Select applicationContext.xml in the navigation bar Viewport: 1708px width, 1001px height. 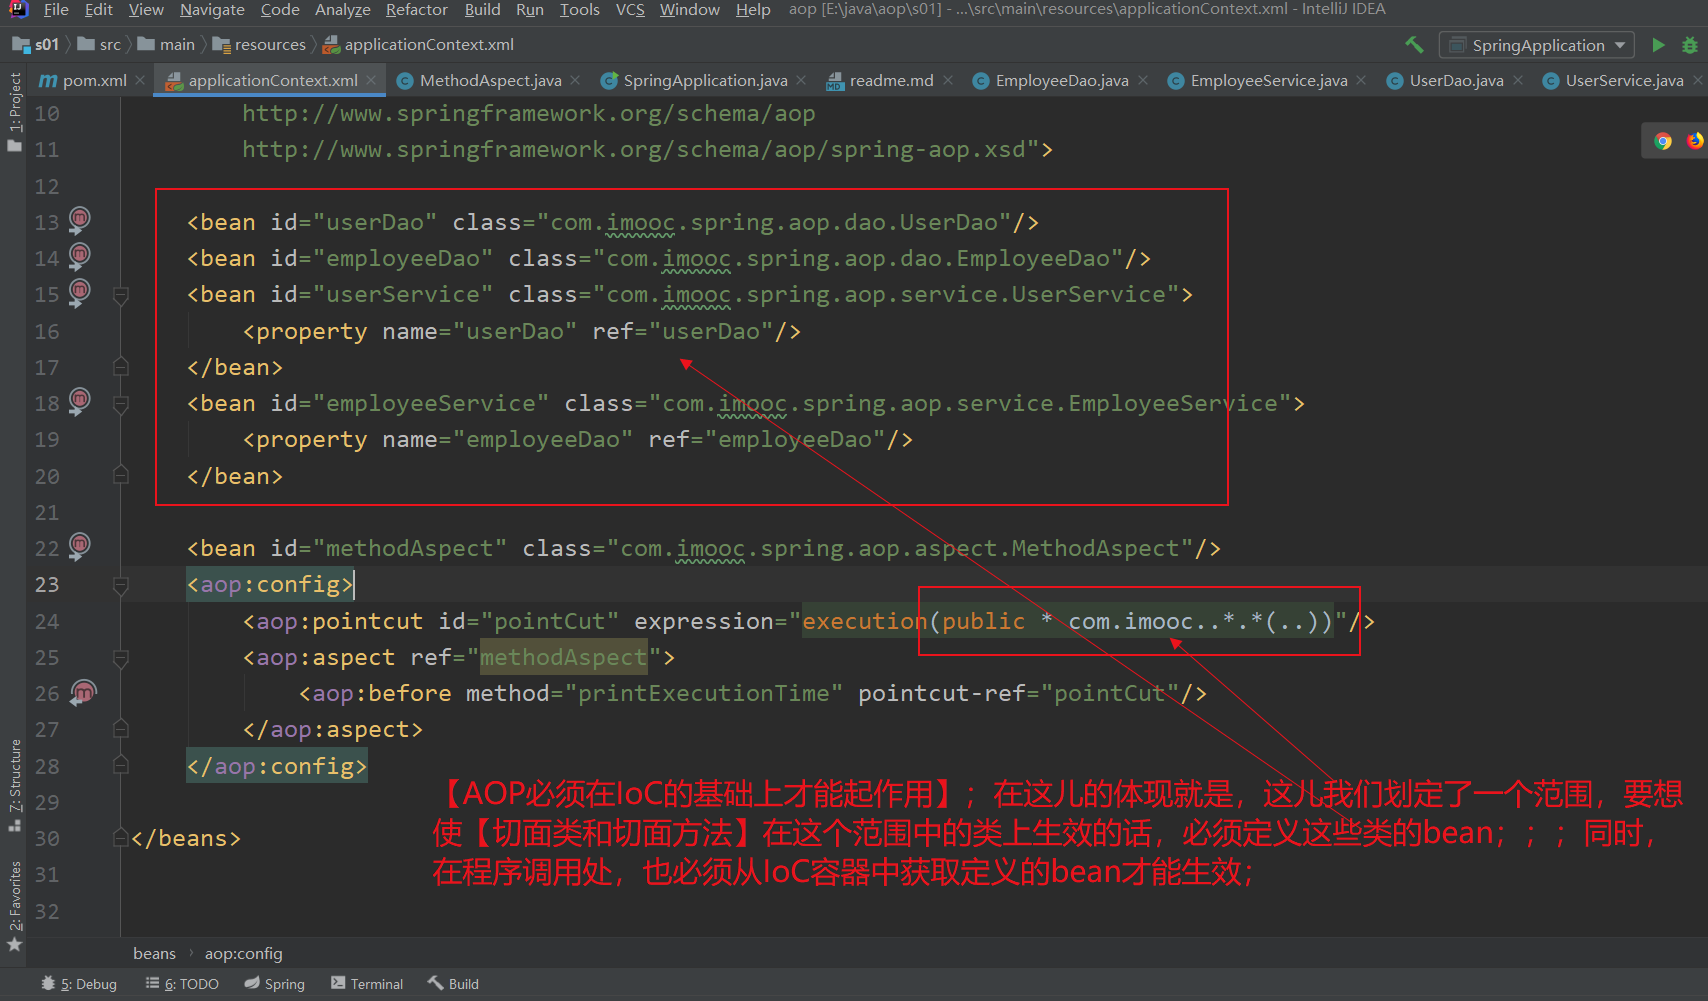[430, 44]
